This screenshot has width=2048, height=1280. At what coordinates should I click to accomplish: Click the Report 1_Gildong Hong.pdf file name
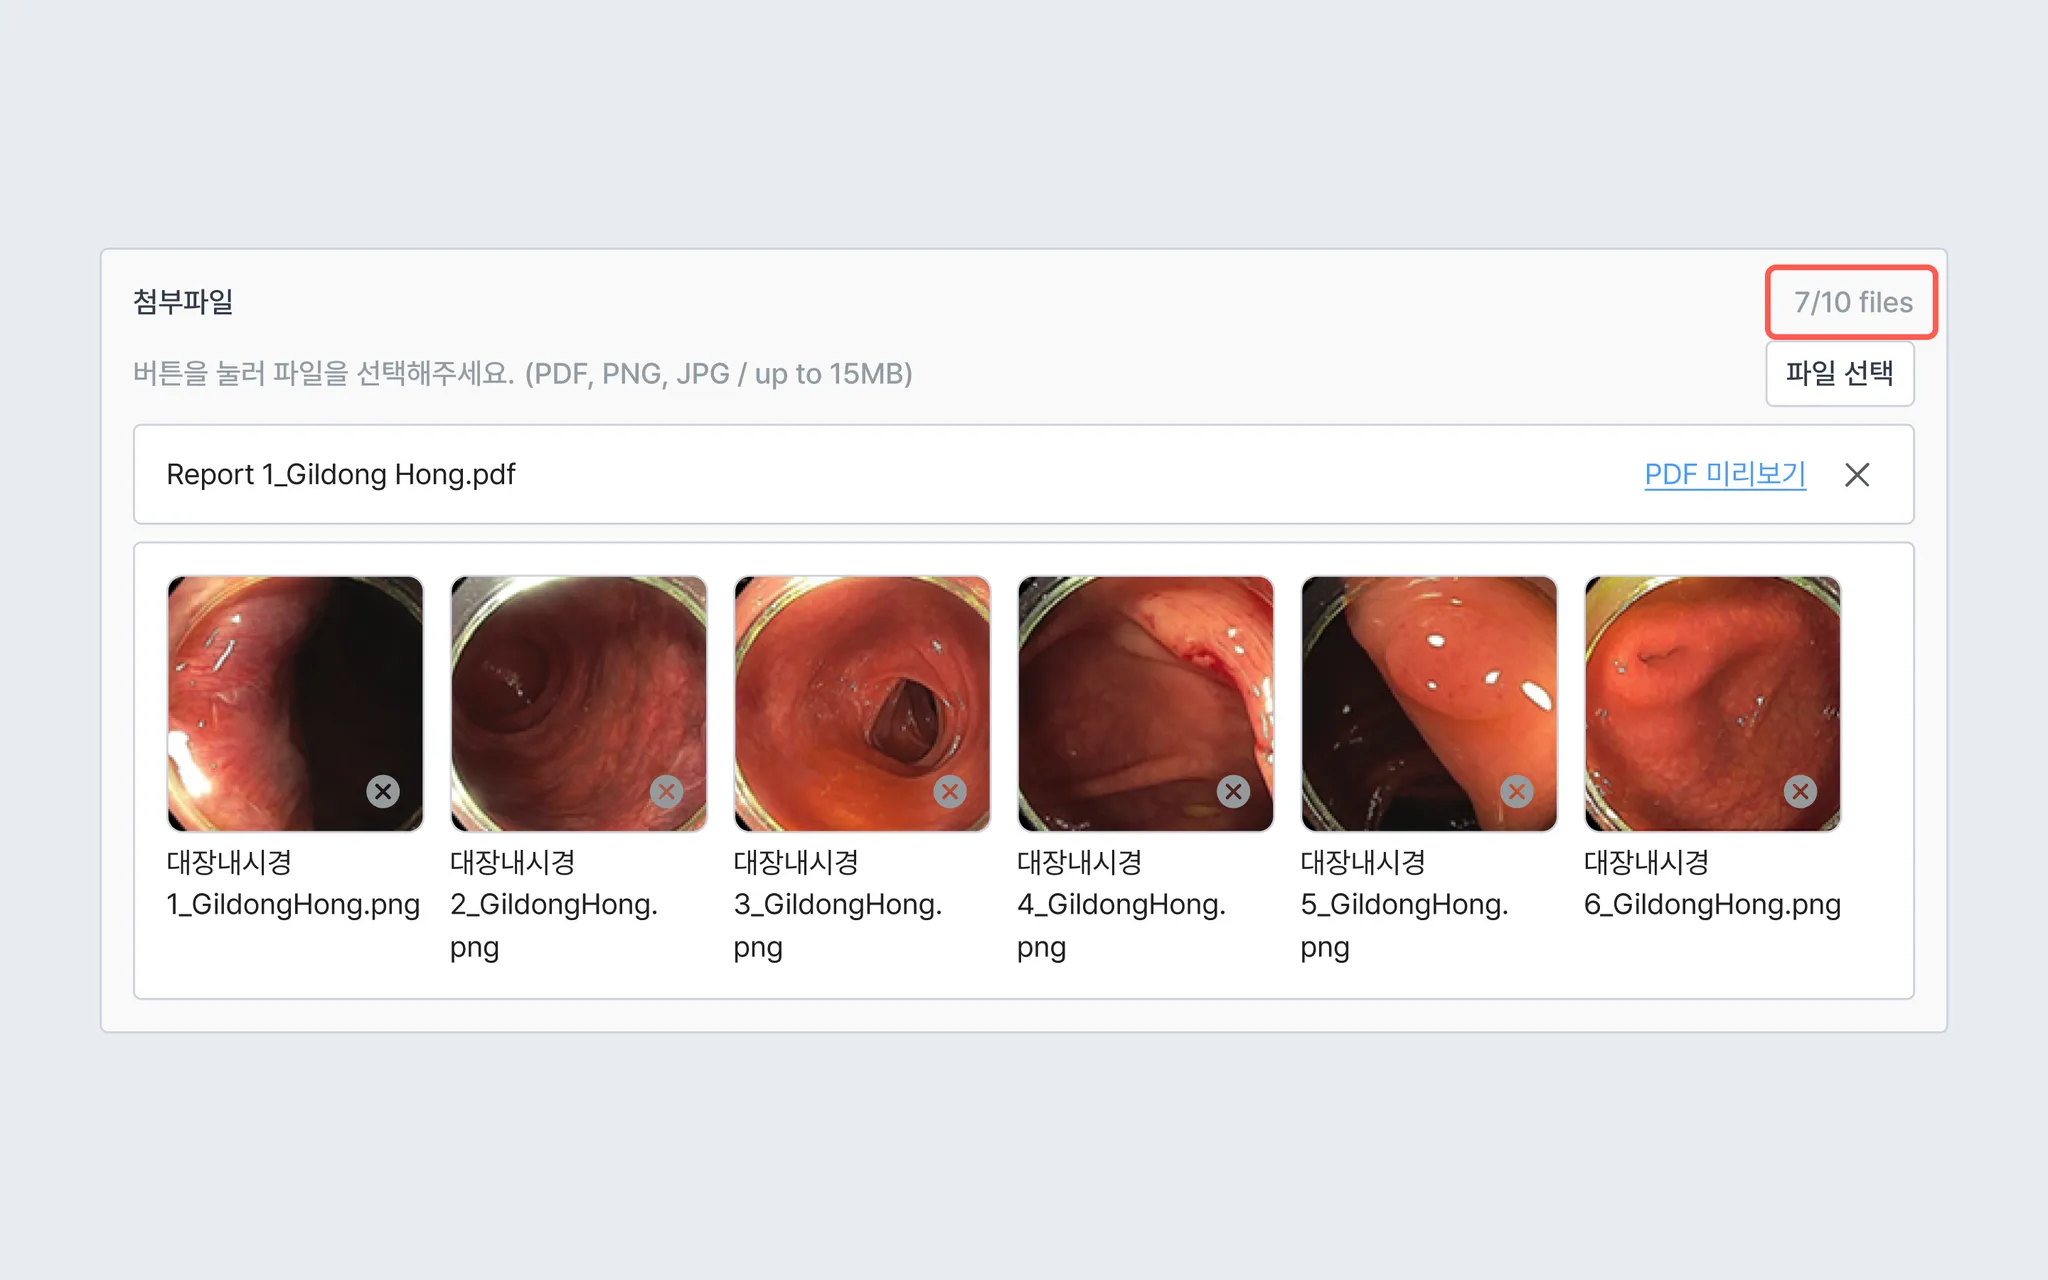tap(341, 475)
